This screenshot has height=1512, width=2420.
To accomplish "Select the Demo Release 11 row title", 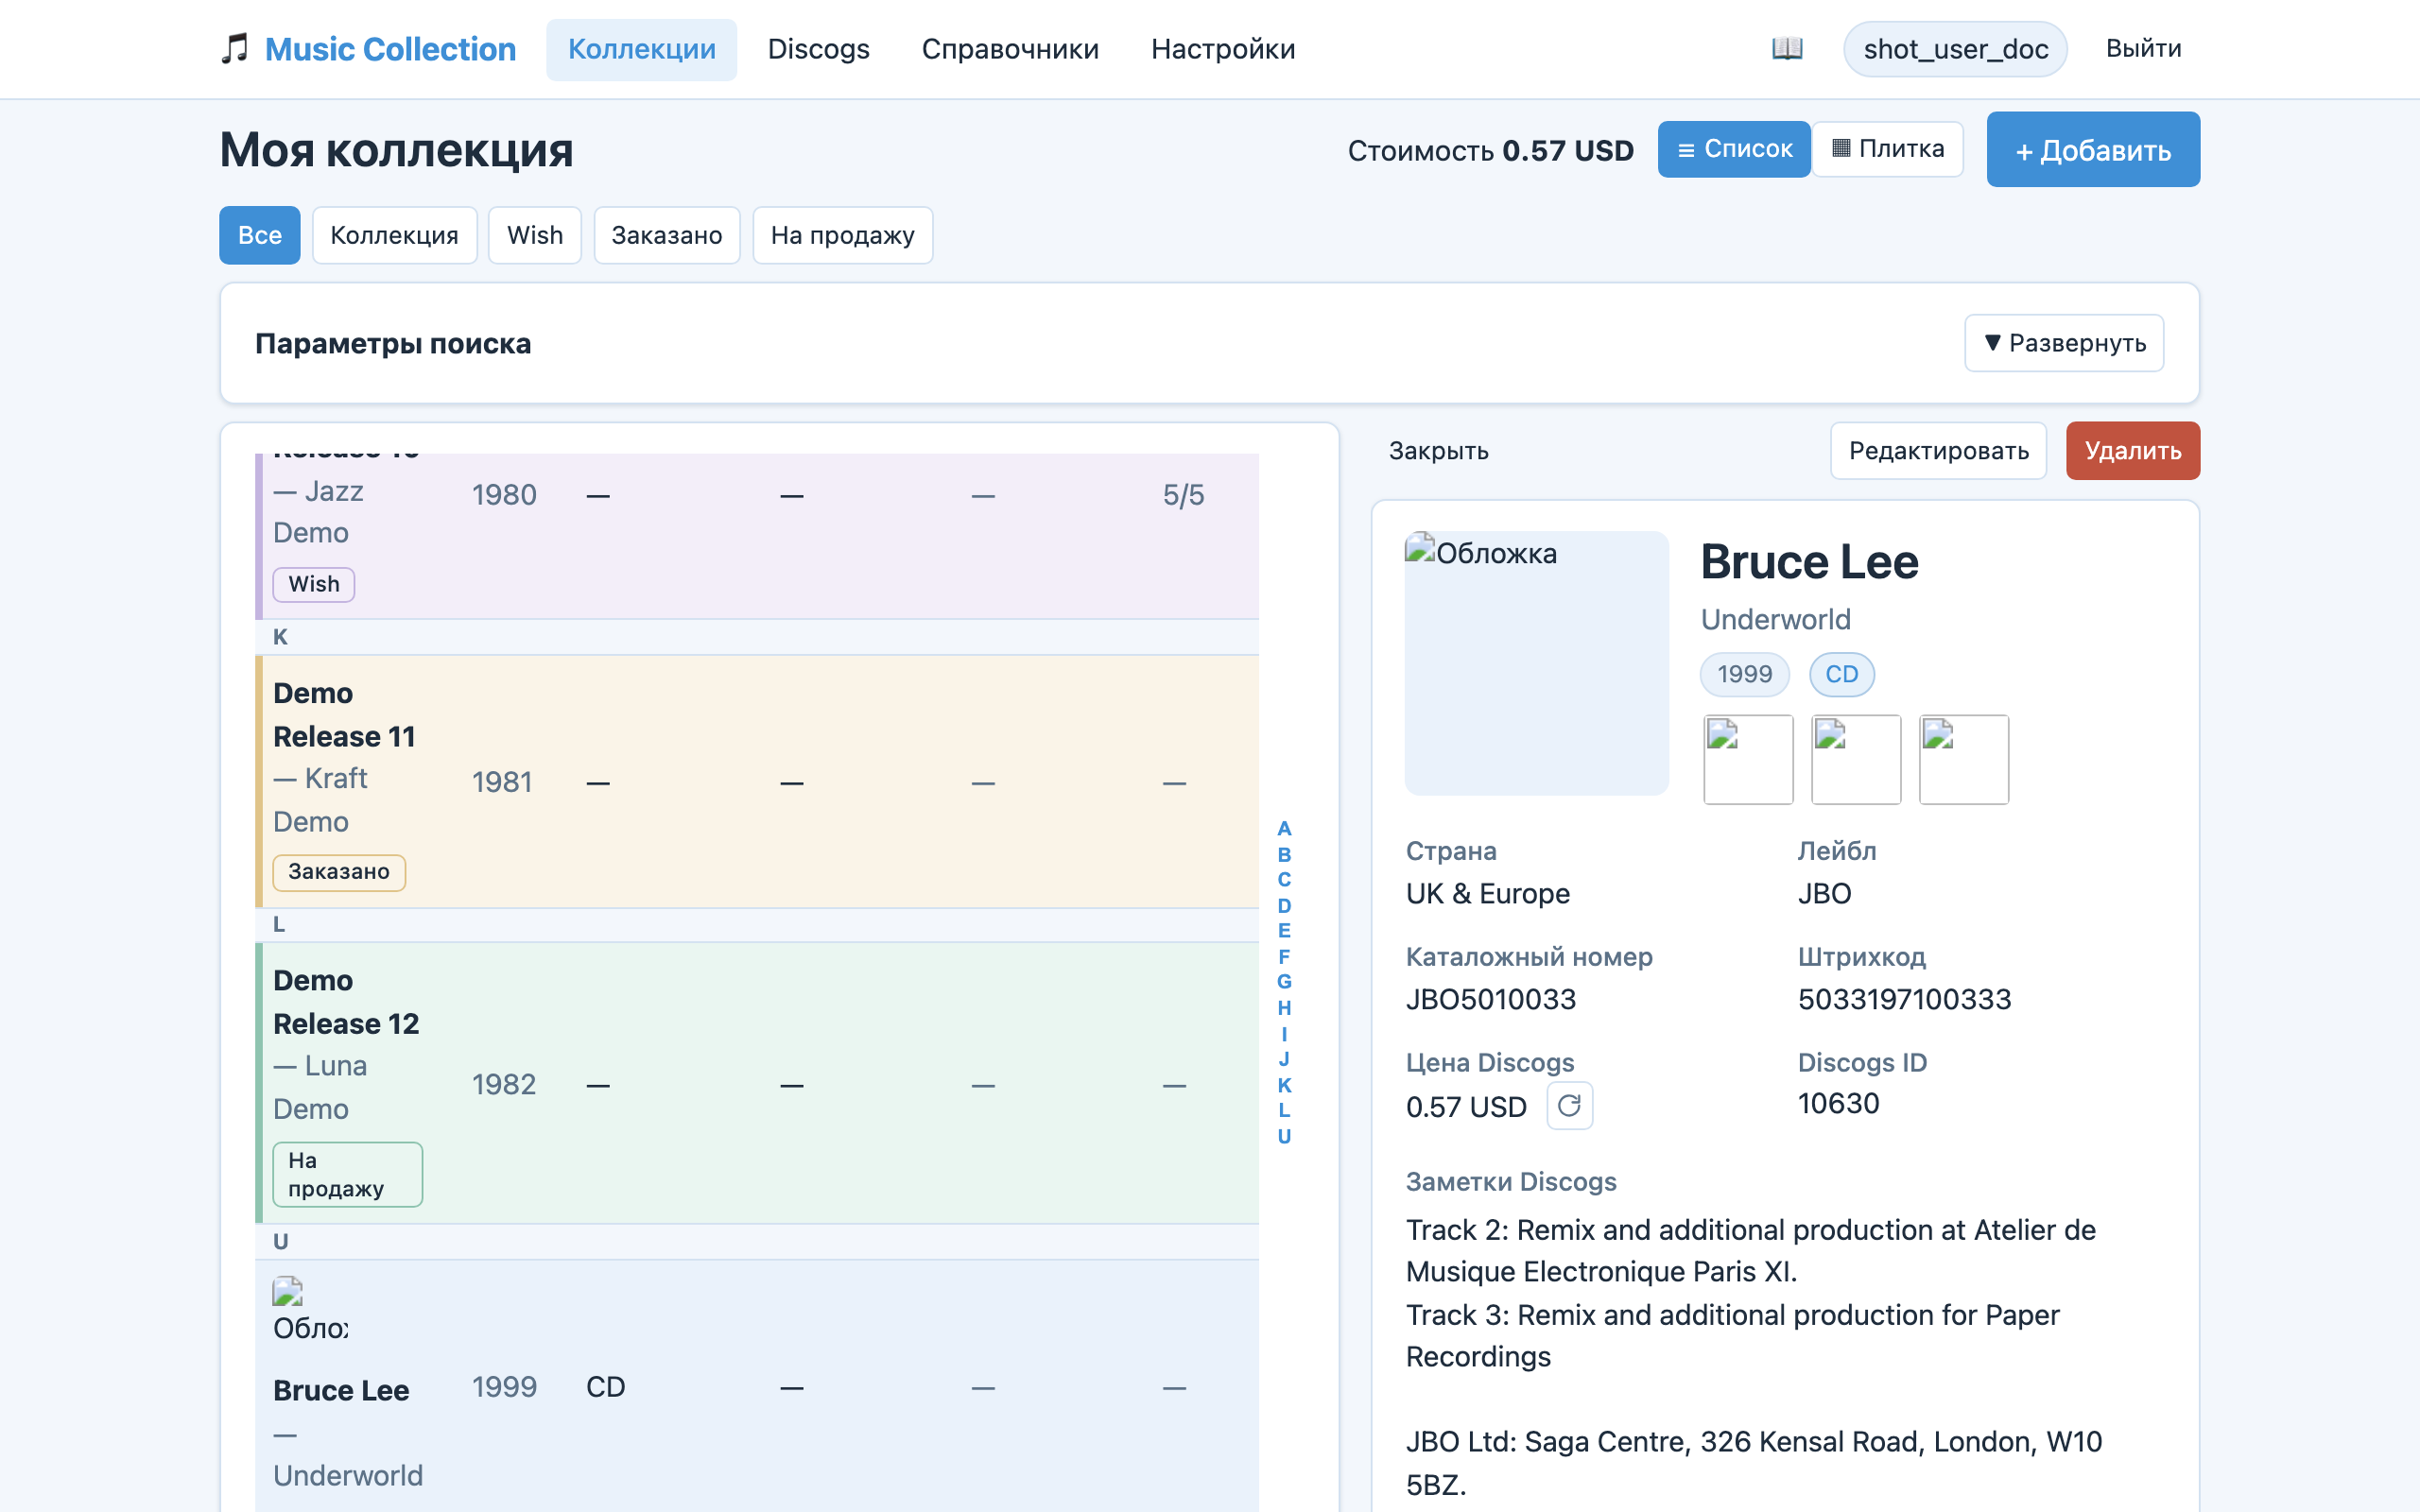I will pyautogui.click(x=344, y=714).
